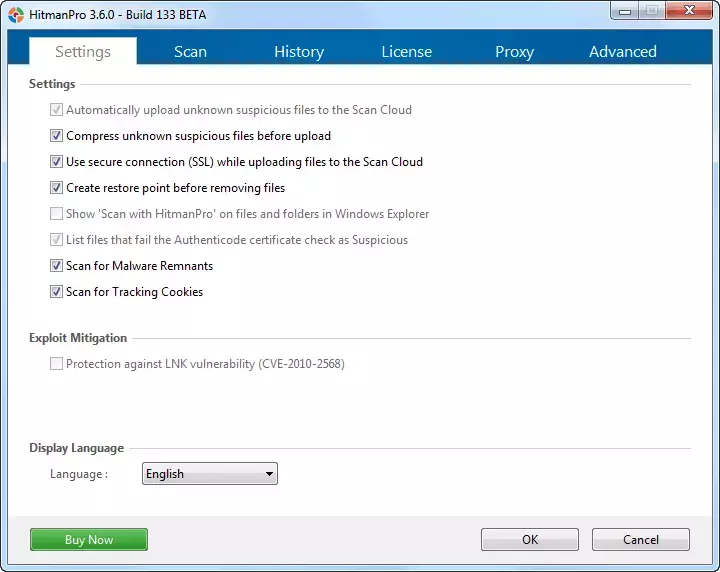Switch to the Settings tab

[x=83, y=51]
